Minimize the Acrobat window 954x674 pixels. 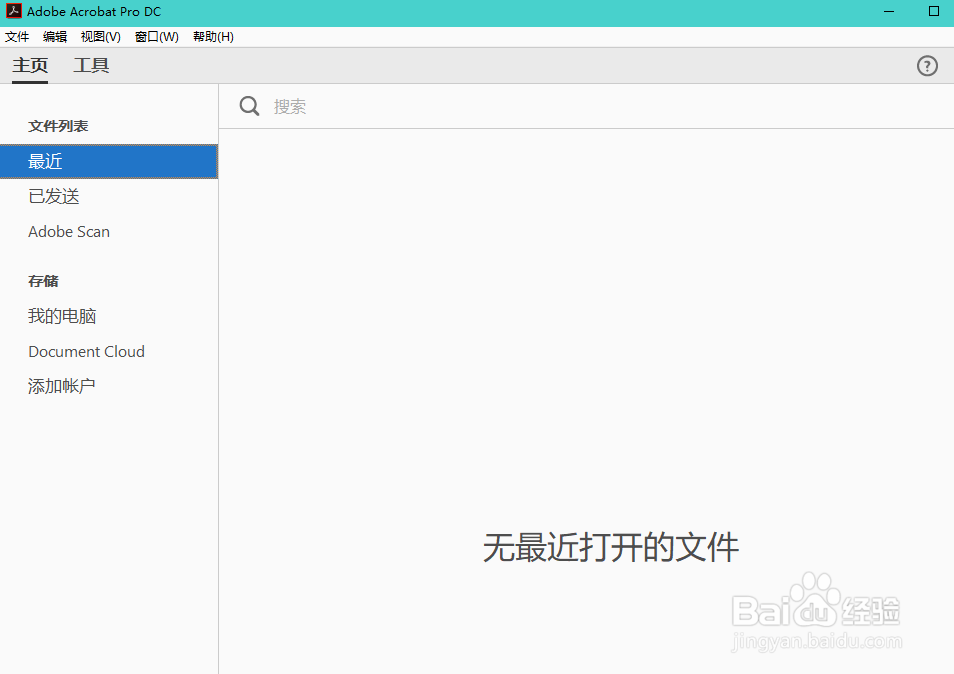tap(889, 12)
